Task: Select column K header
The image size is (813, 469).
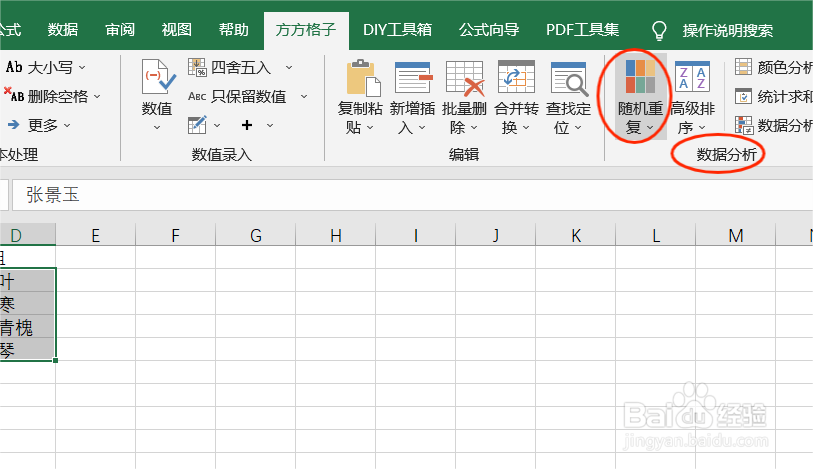Action: (576, 235)
